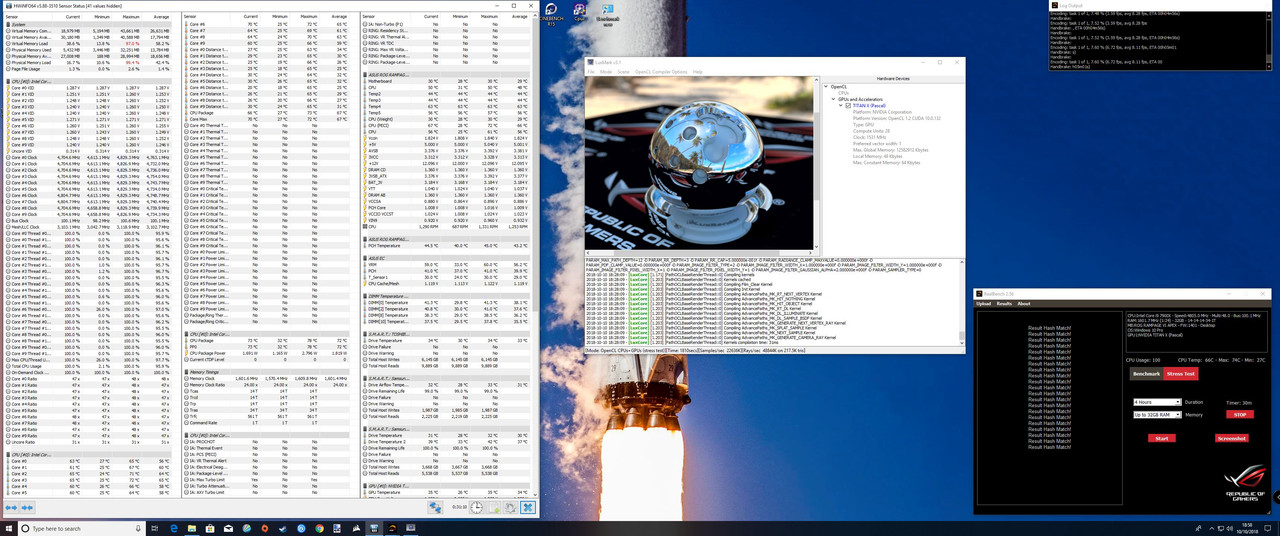Click HWiNFO blue X close sensors icon
This screenshot has height=536, width=1280.
click(528, 507)
